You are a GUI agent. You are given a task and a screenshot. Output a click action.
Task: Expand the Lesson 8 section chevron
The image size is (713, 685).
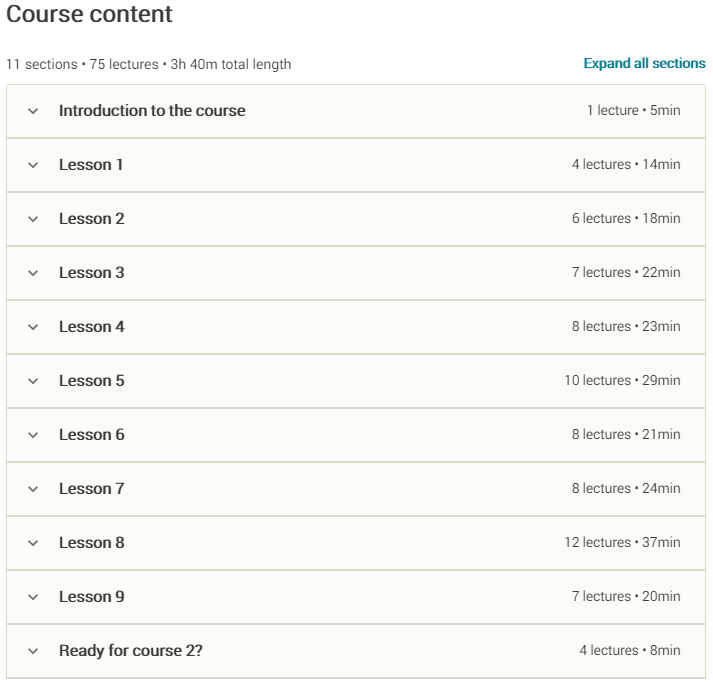[x=33, y=543]
